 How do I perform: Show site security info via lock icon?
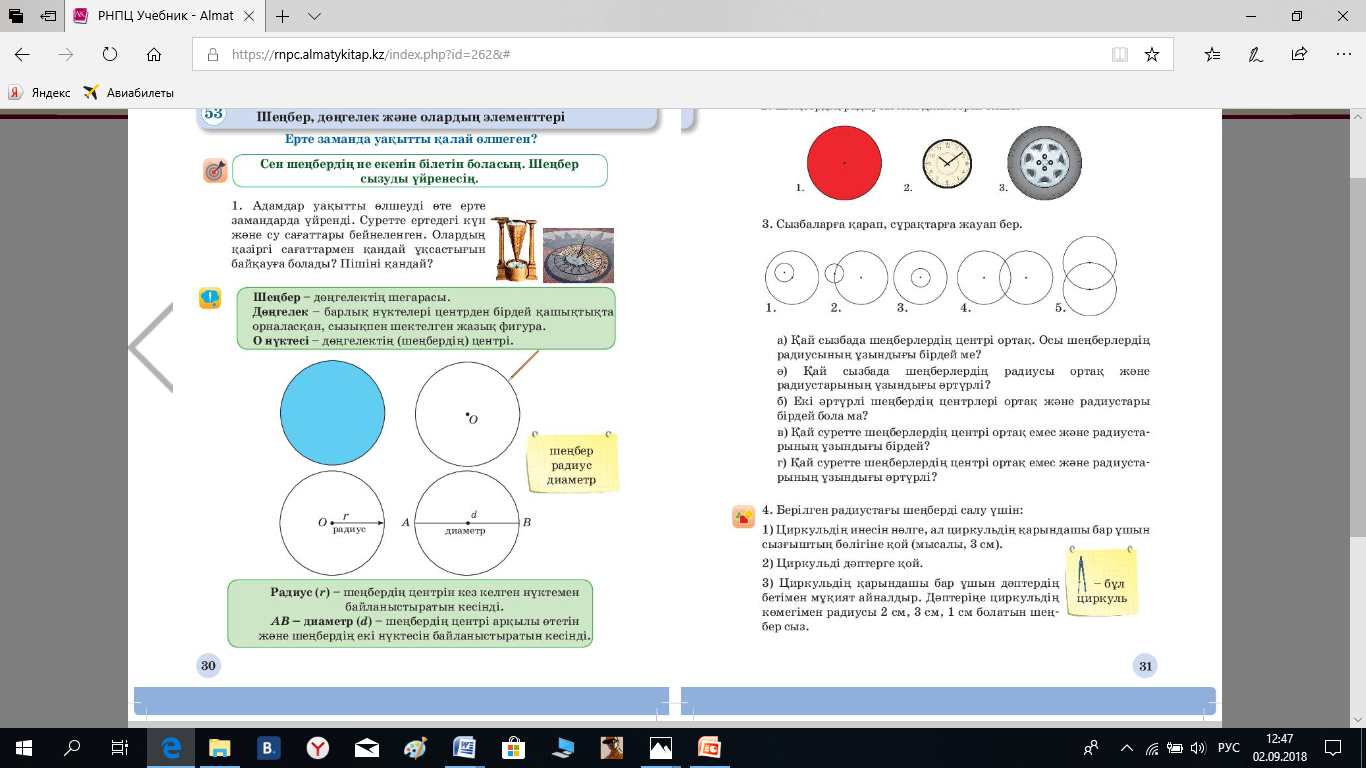[212, 55]
